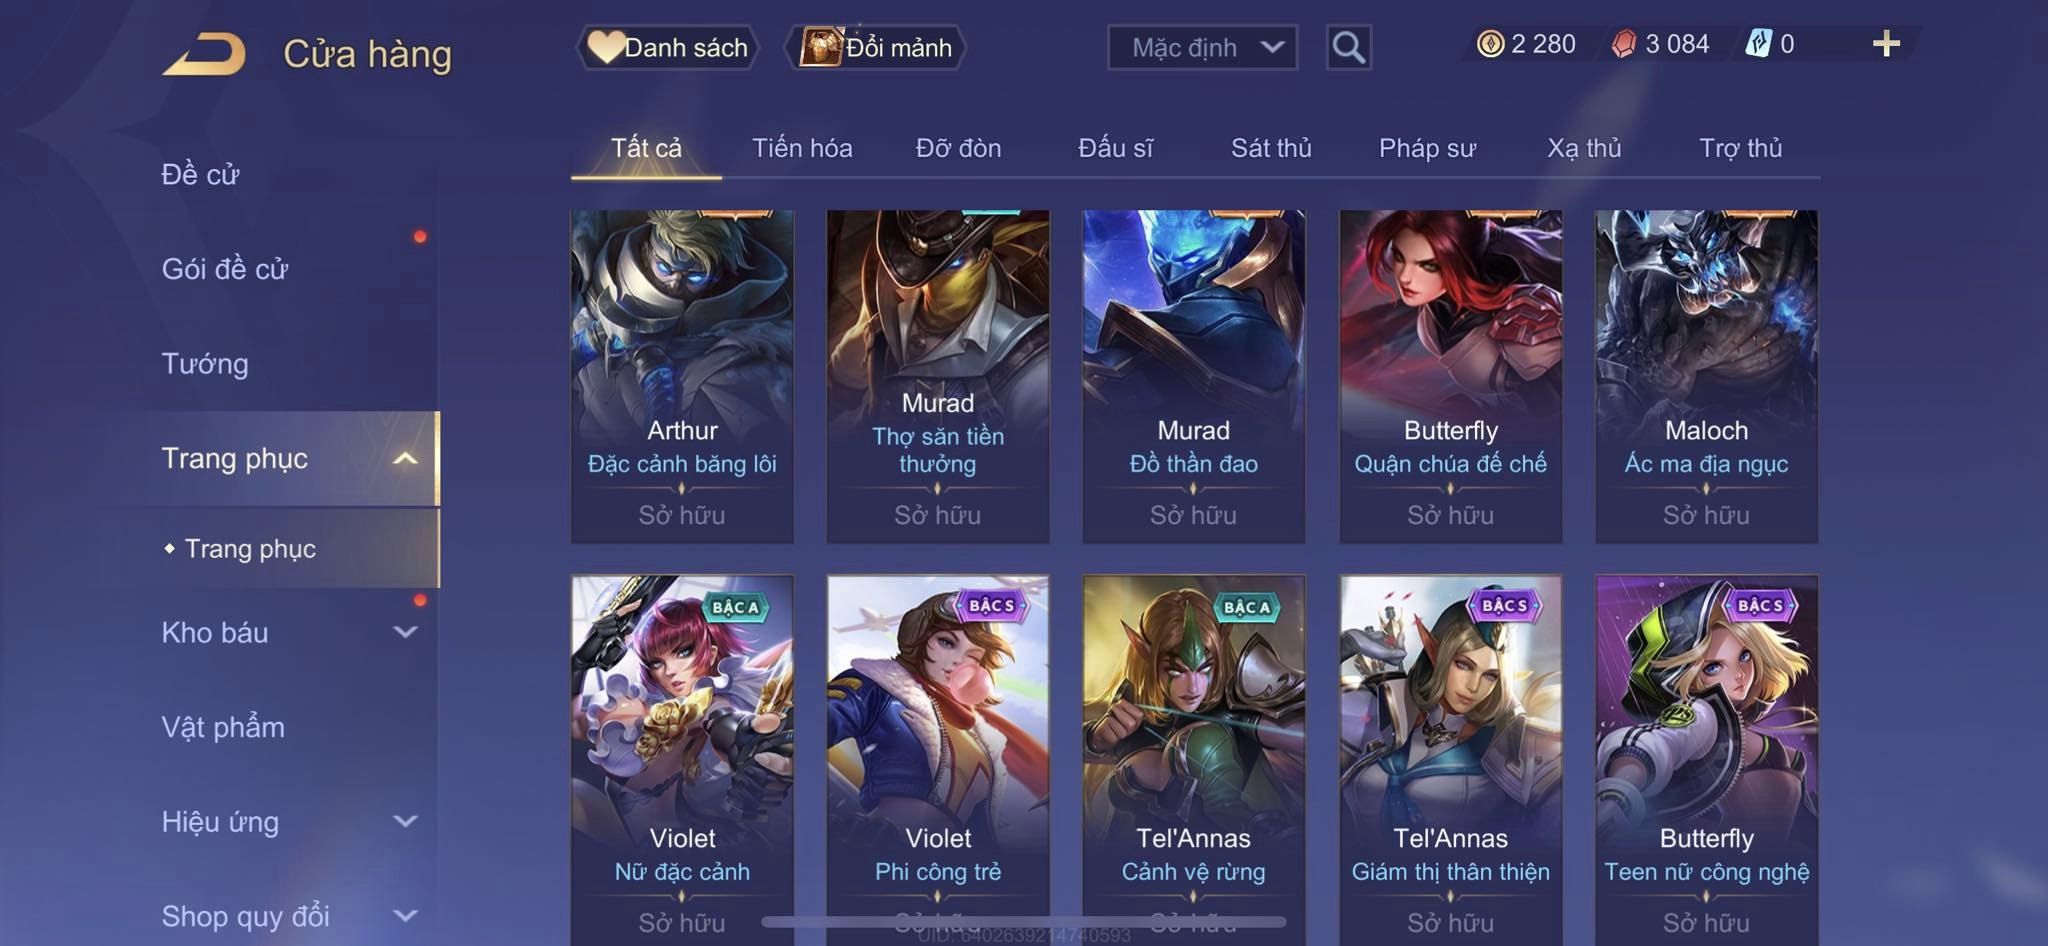Tap the plus icon to add currency
This screenshot has width=2048, height=946.
pyautogui.click(x=1886, y=44)
